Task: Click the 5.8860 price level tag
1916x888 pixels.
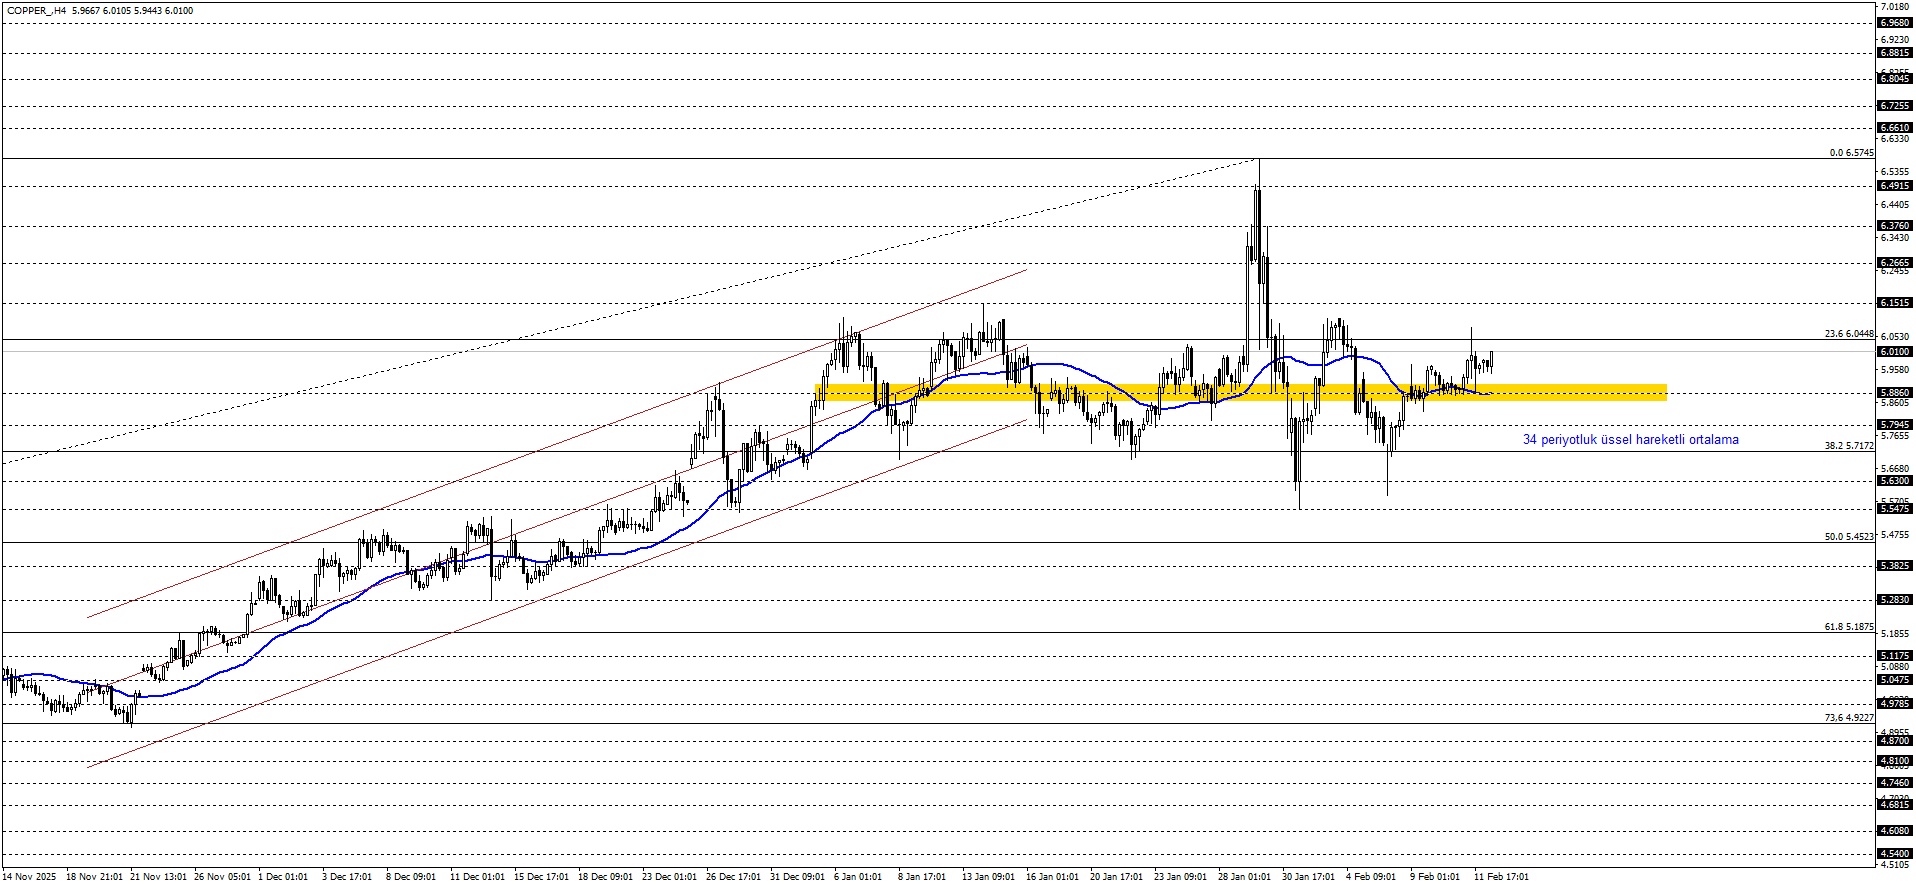Action: pyautogui.click(x=1895, y=393)
